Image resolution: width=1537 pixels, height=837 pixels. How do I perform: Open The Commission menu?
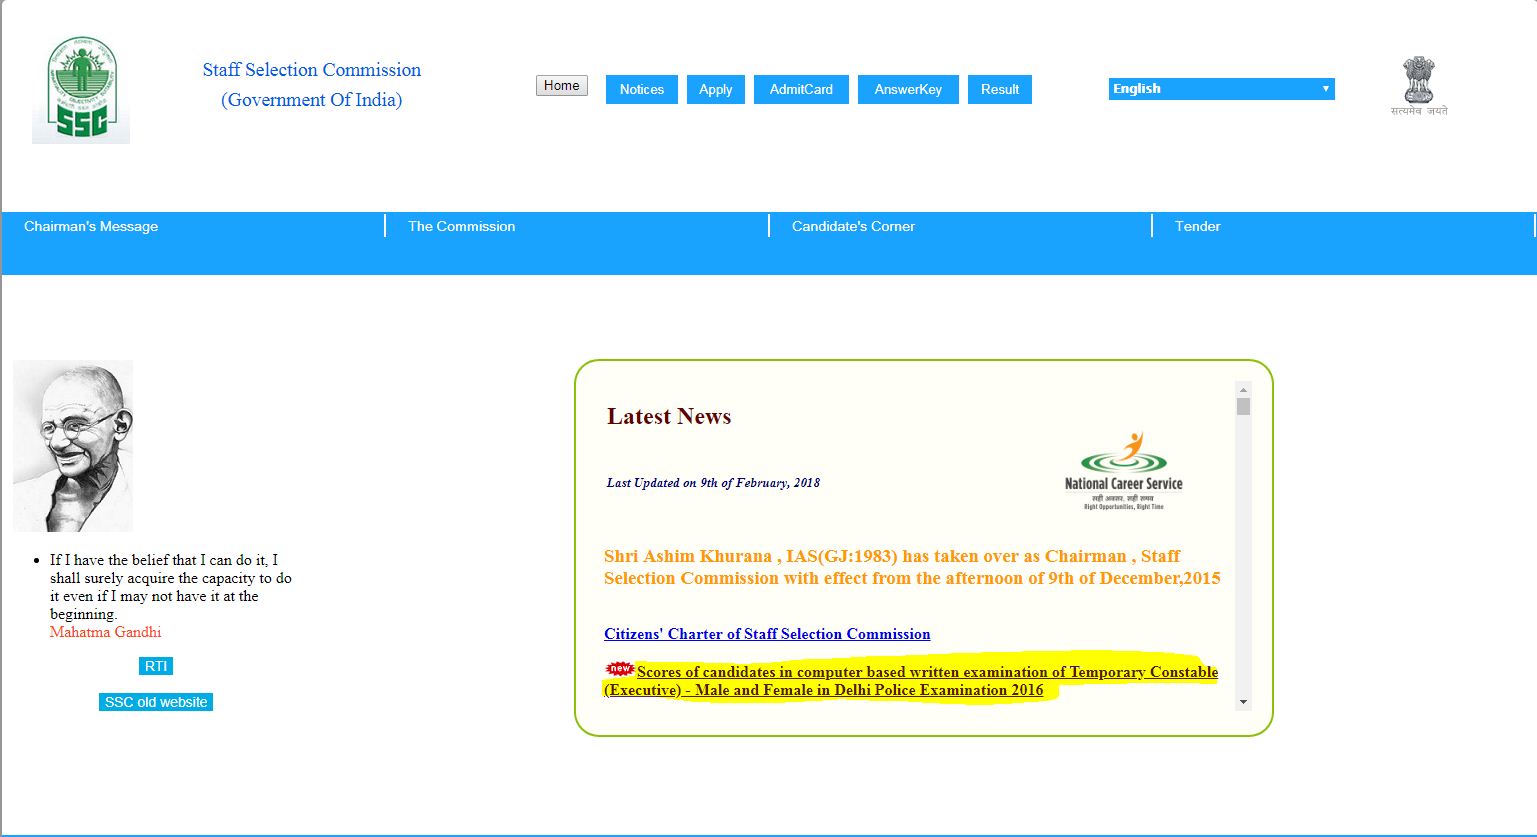click(x=461, y=226)
